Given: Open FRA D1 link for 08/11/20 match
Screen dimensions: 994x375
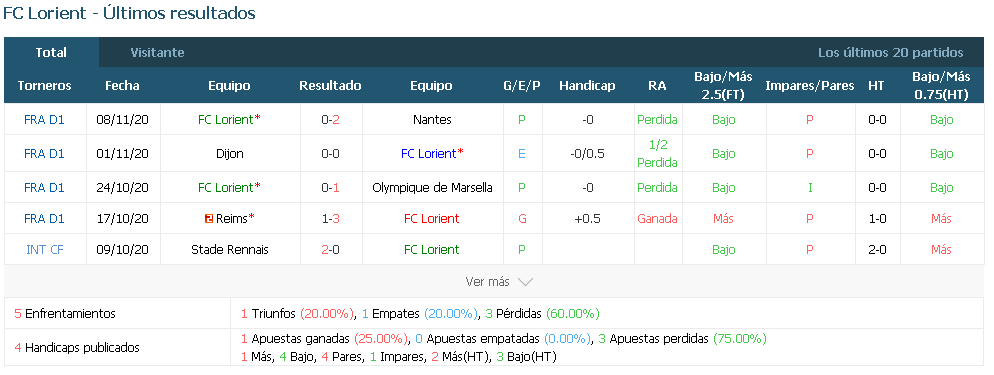Looking at the screenshot, I should point(44,120).
